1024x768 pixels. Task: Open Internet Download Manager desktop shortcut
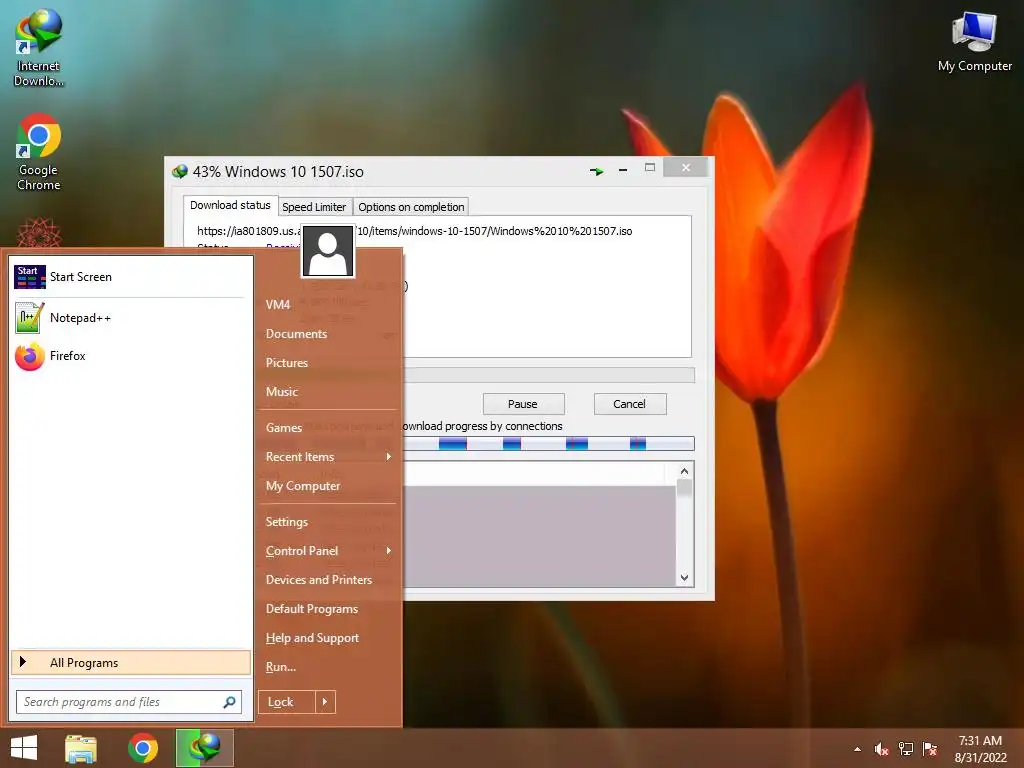pos(39,48)
